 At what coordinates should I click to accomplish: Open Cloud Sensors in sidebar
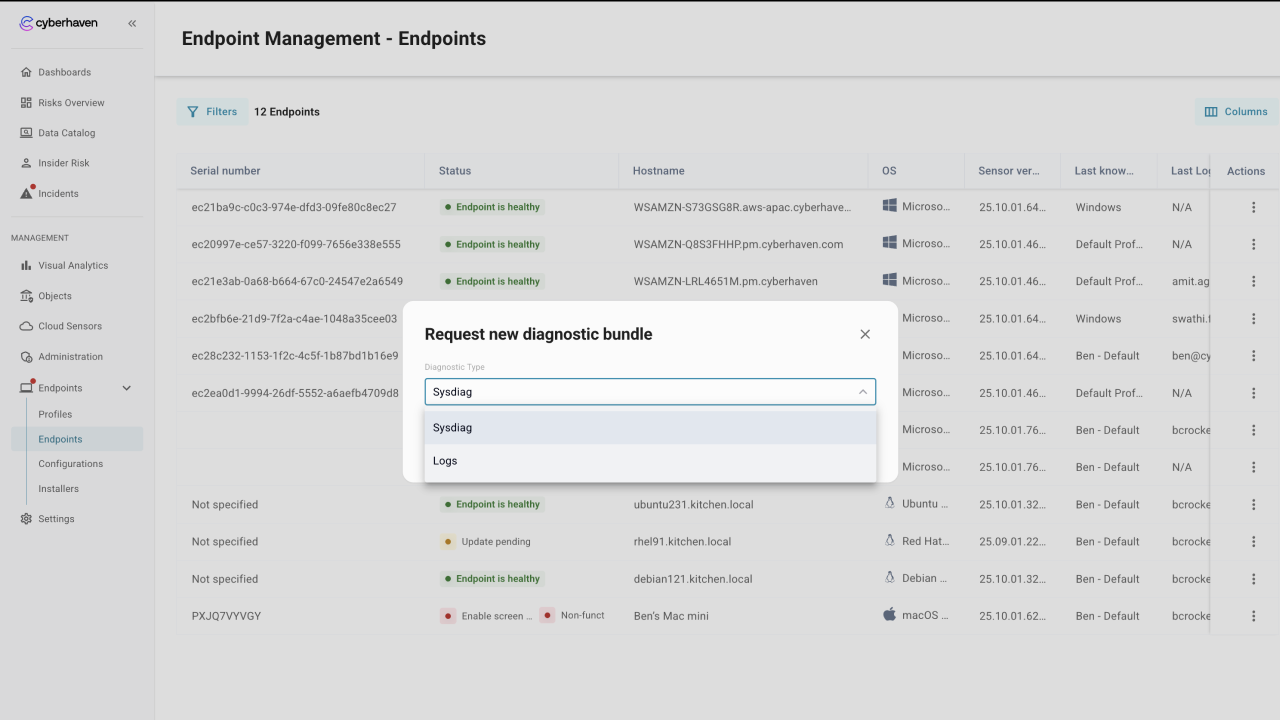point(70,326)
